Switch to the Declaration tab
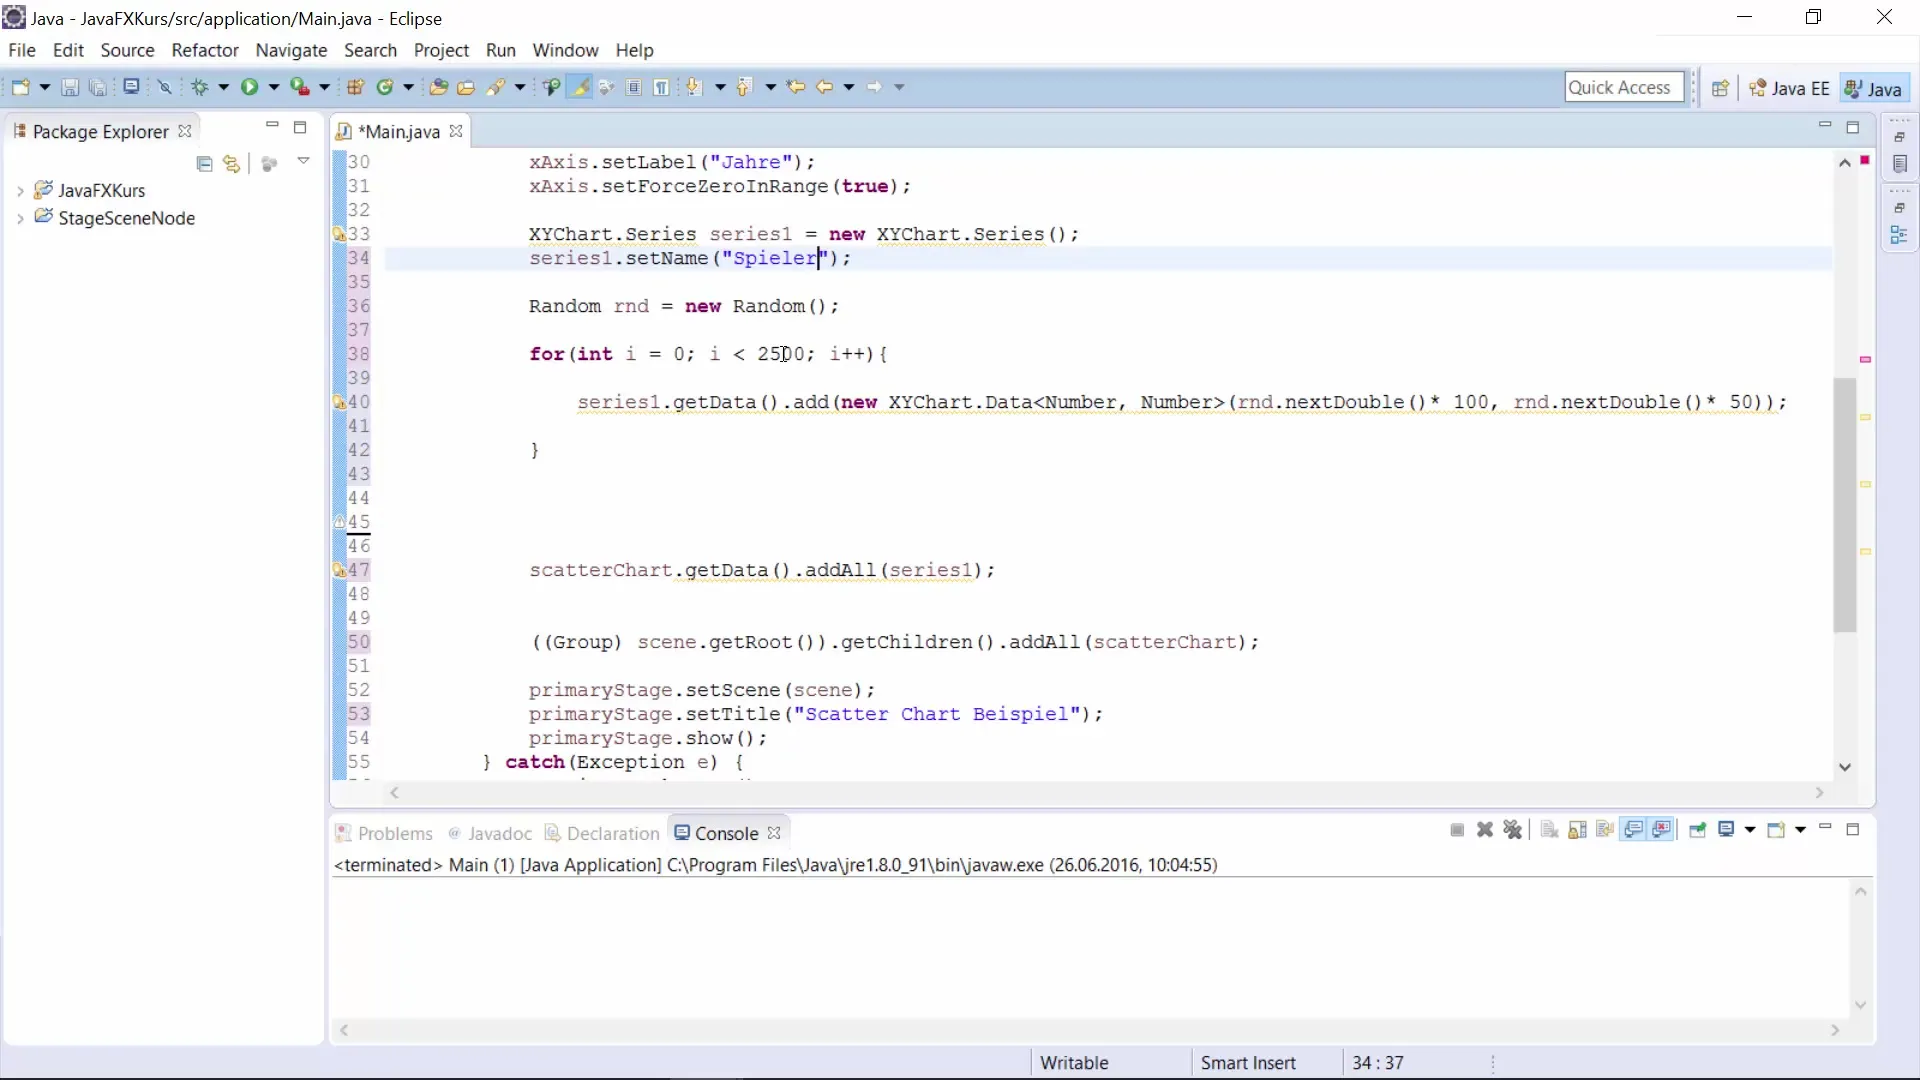This screenshot has width=1920, height=1080. [x=602, y=833]
